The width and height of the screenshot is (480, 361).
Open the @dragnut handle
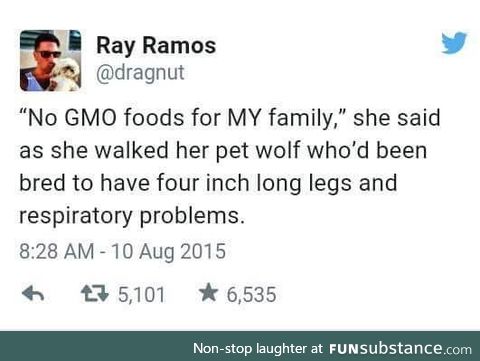(x=140, y=72)
